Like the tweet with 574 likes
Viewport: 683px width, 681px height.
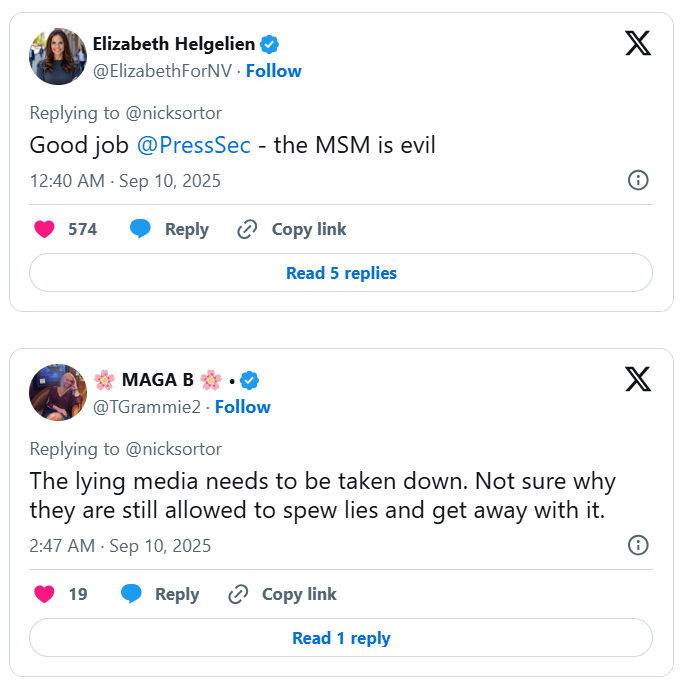pos(44,229)
